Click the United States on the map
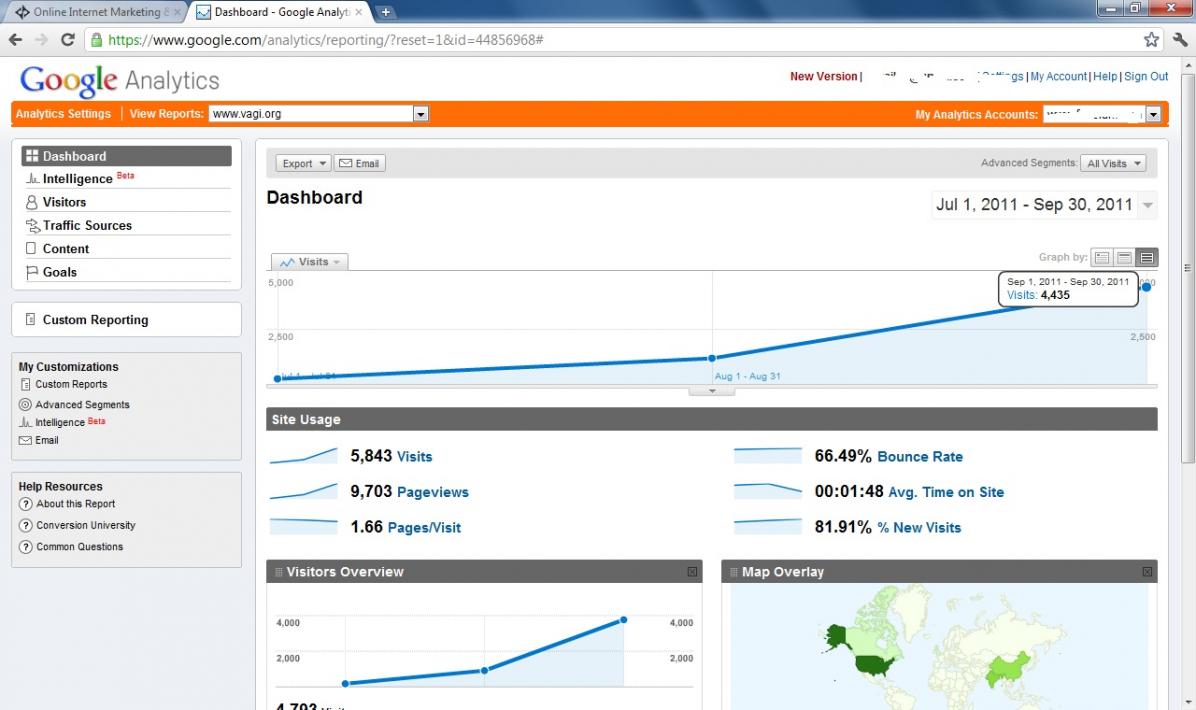Viewport: 1196px width, 710px height. [873, 665]
